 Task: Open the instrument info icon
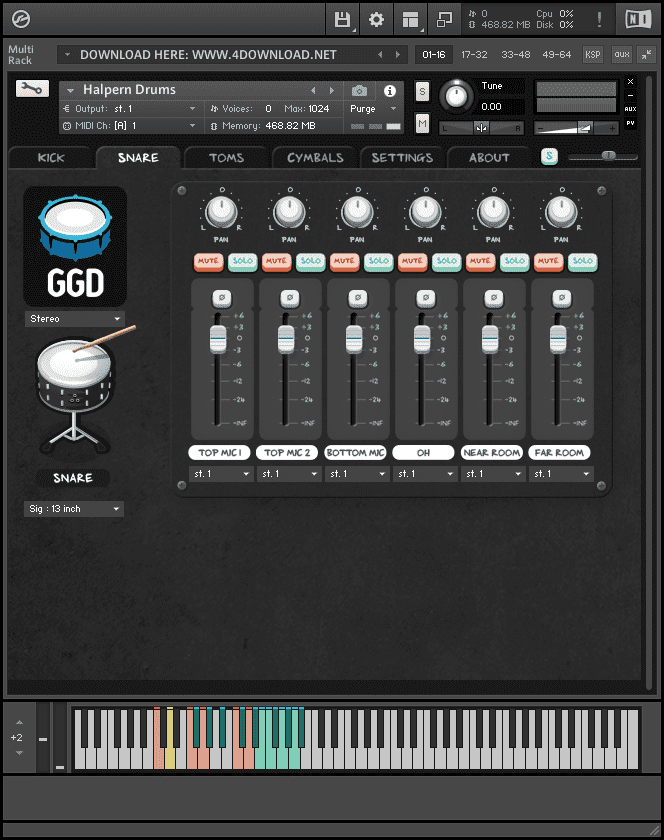click(x=390, y=91)
